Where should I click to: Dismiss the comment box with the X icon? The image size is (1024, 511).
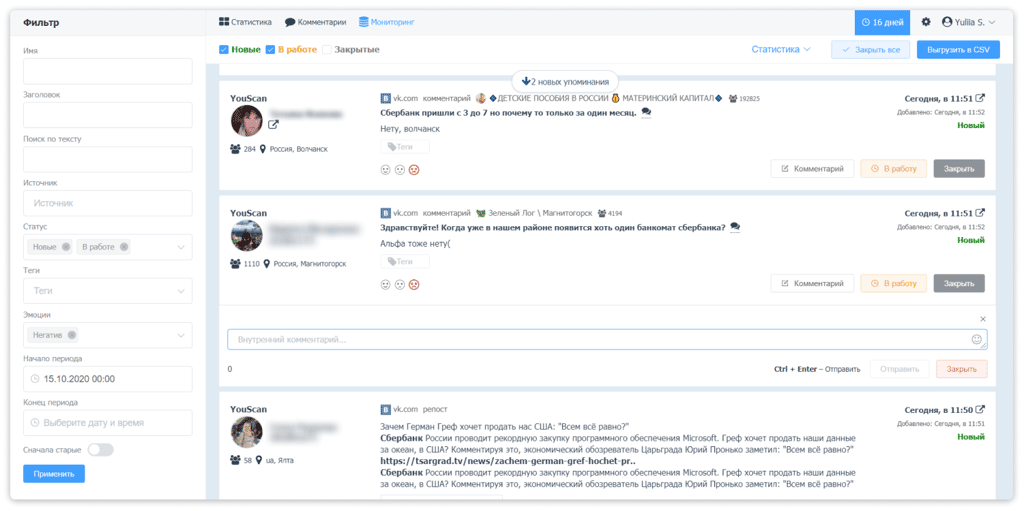click(x=983, y=319)
